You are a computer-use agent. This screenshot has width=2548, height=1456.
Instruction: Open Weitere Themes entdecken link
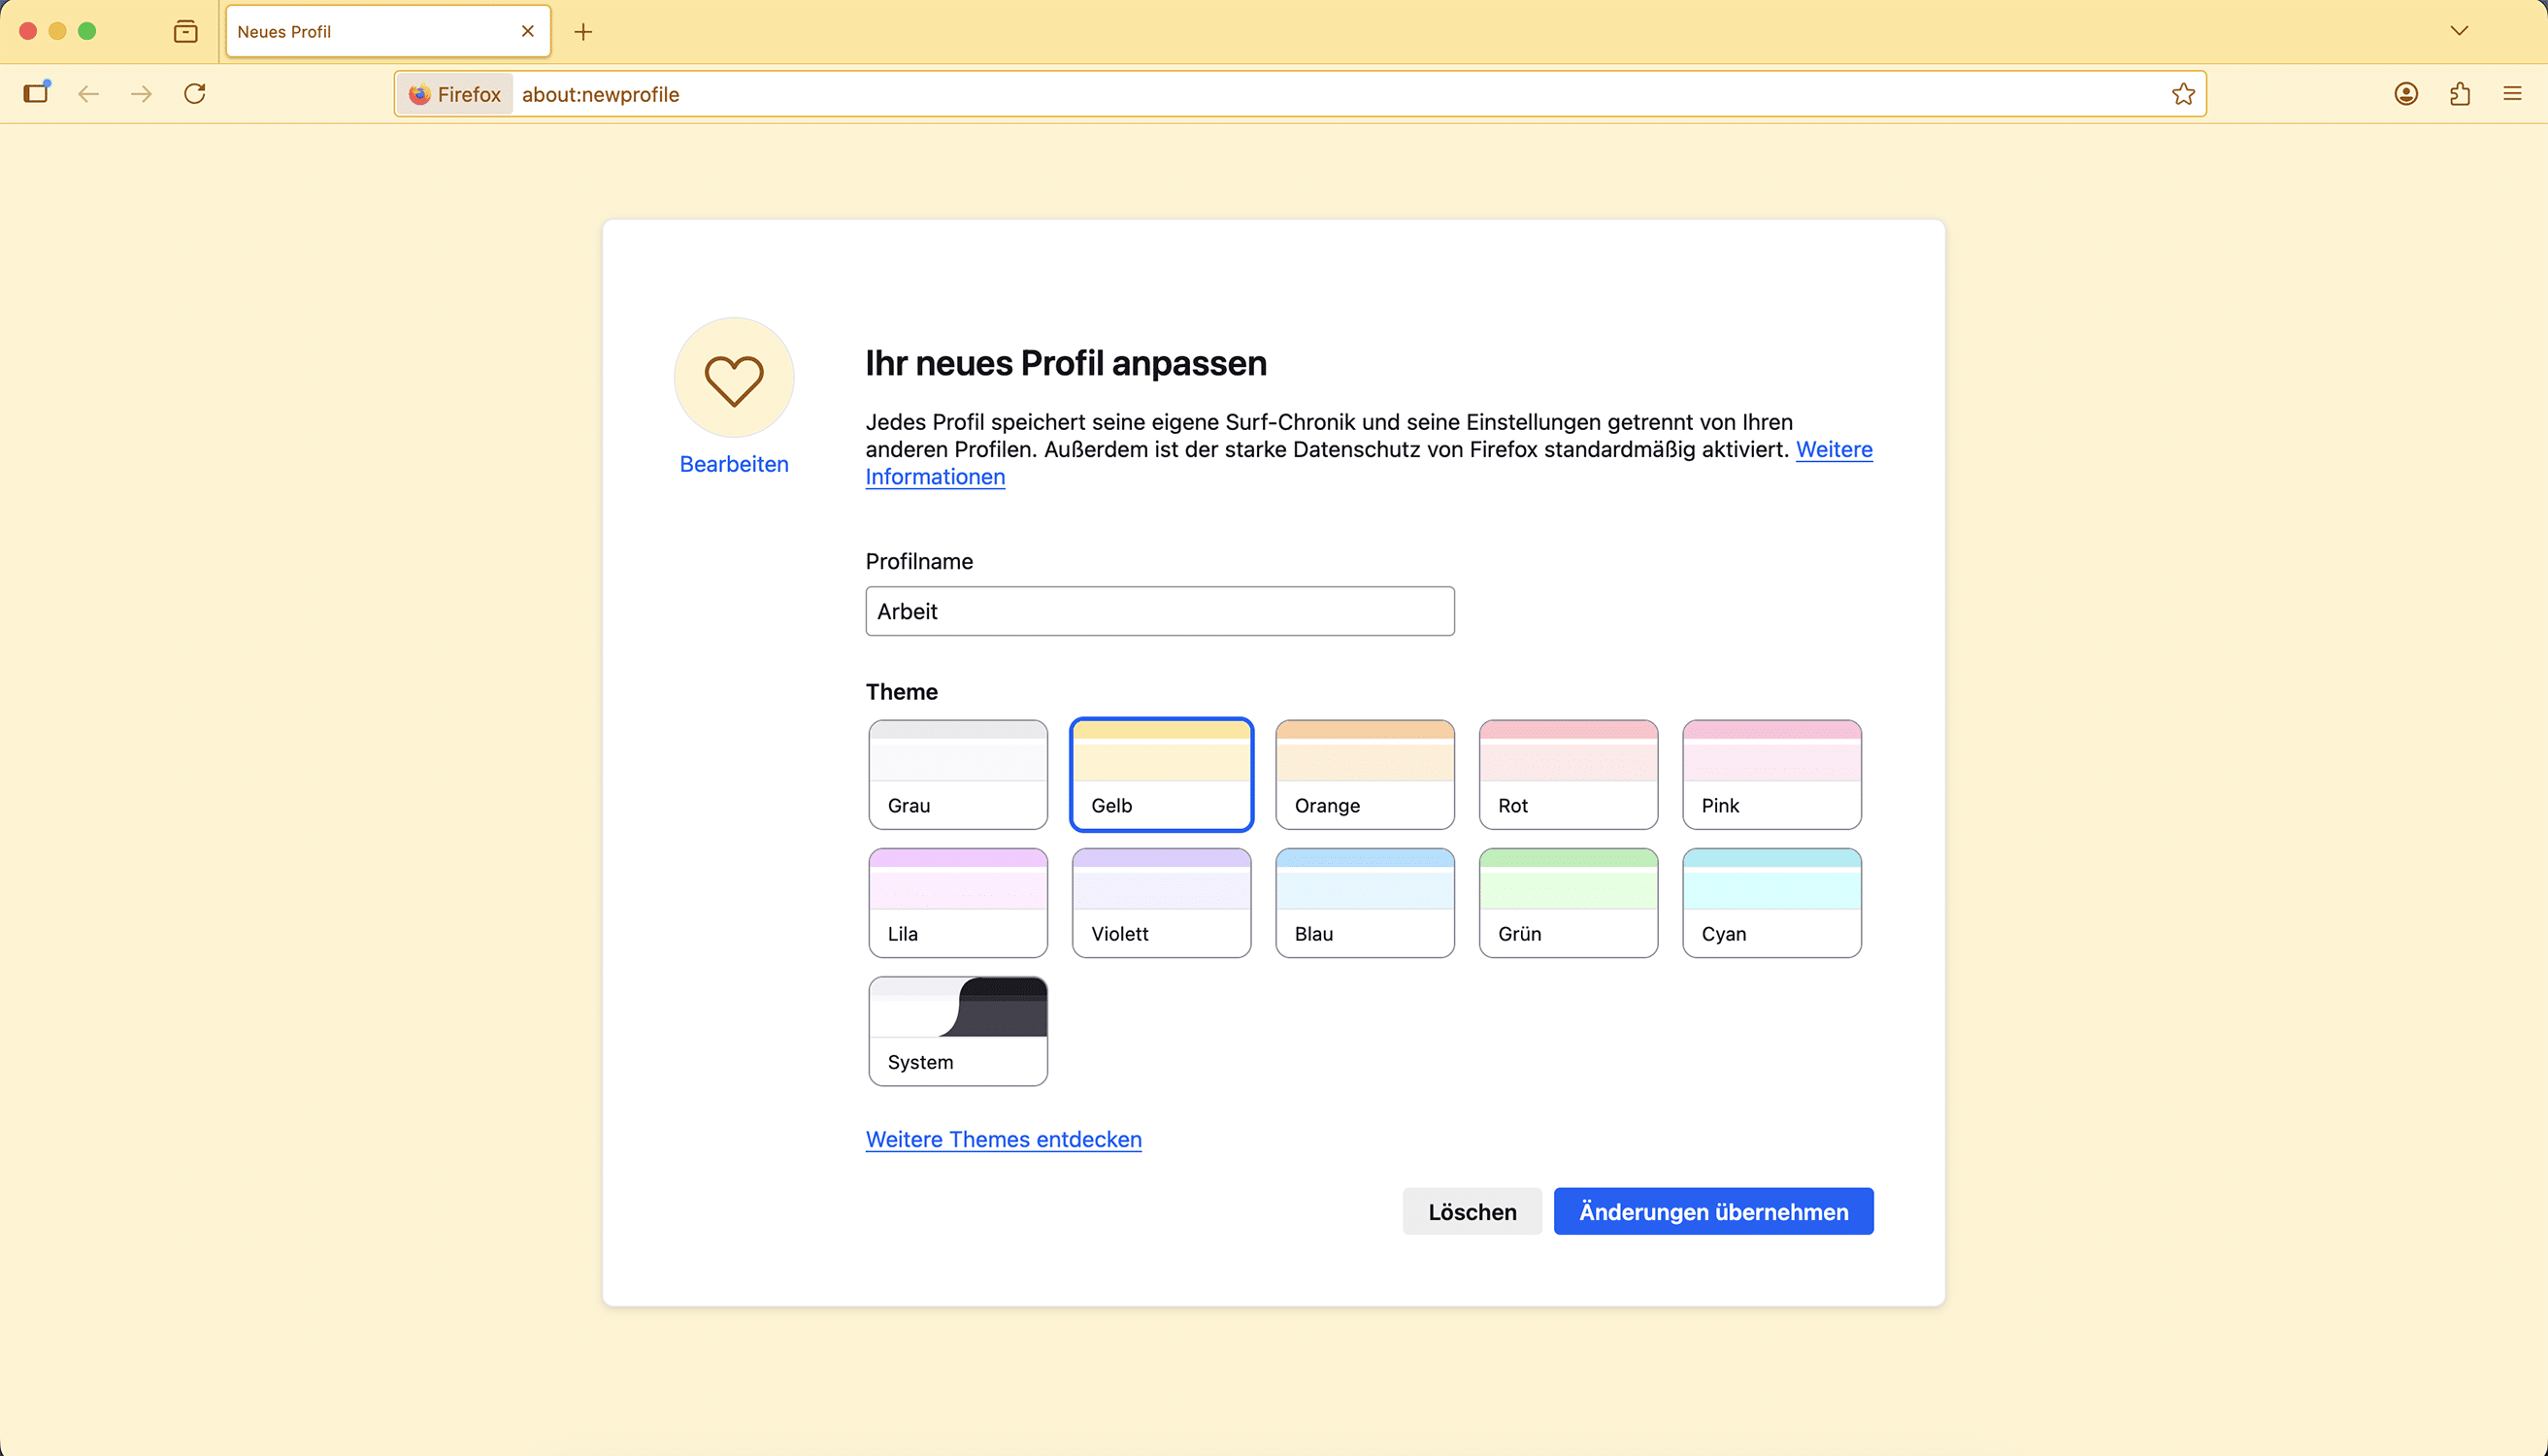point(1003,1139)
